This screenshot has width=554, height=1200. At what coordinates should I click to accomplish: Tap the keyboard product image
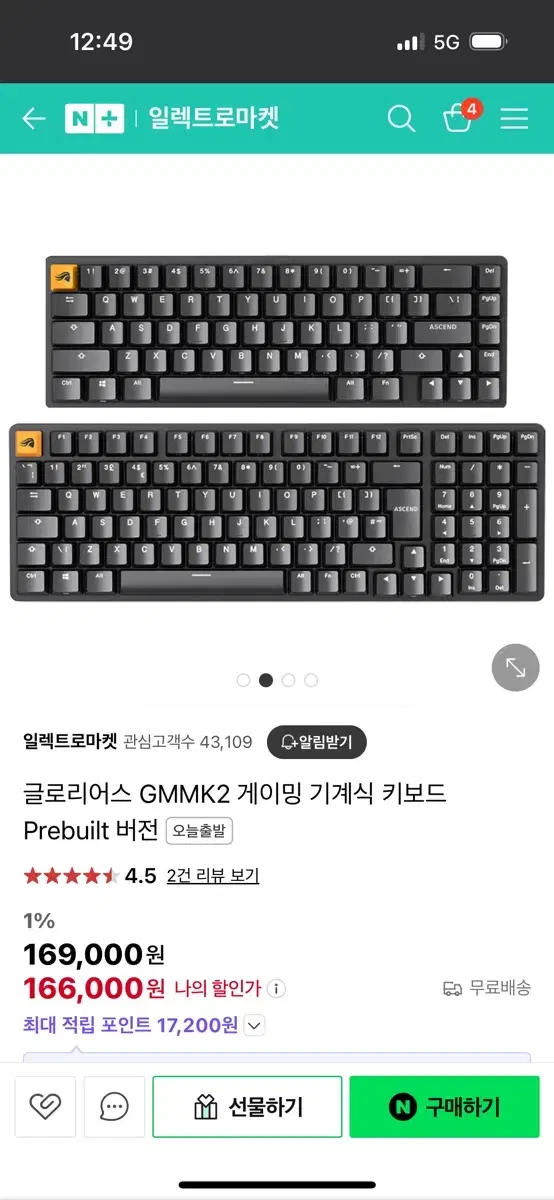tap(277, 428)
